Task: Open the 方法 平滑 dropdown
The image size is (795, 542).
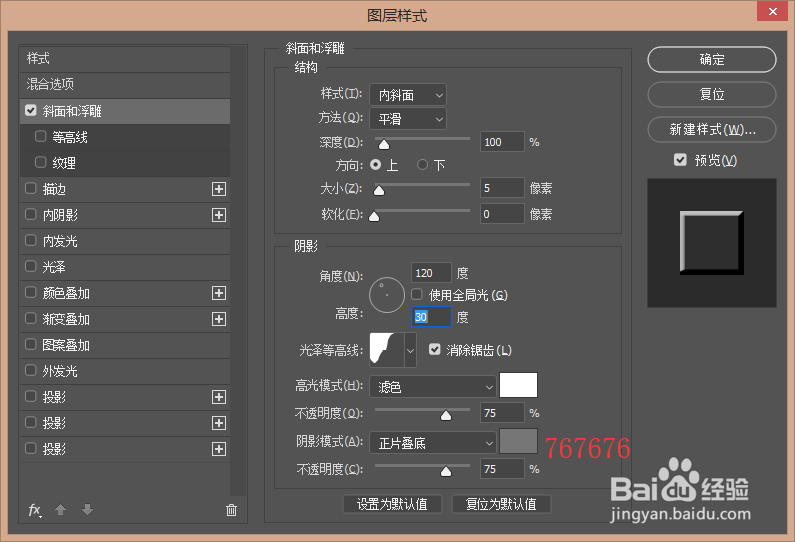Action: (408, 119)
